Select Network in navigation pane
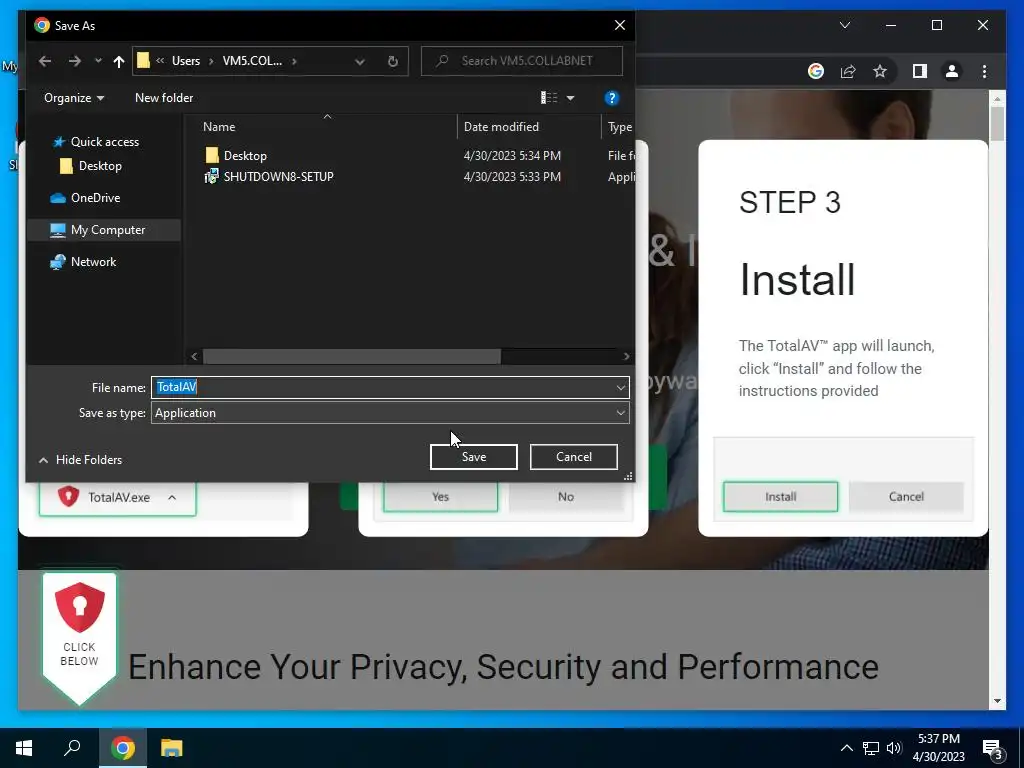The image size is (1024, 768). coord(93,262)
